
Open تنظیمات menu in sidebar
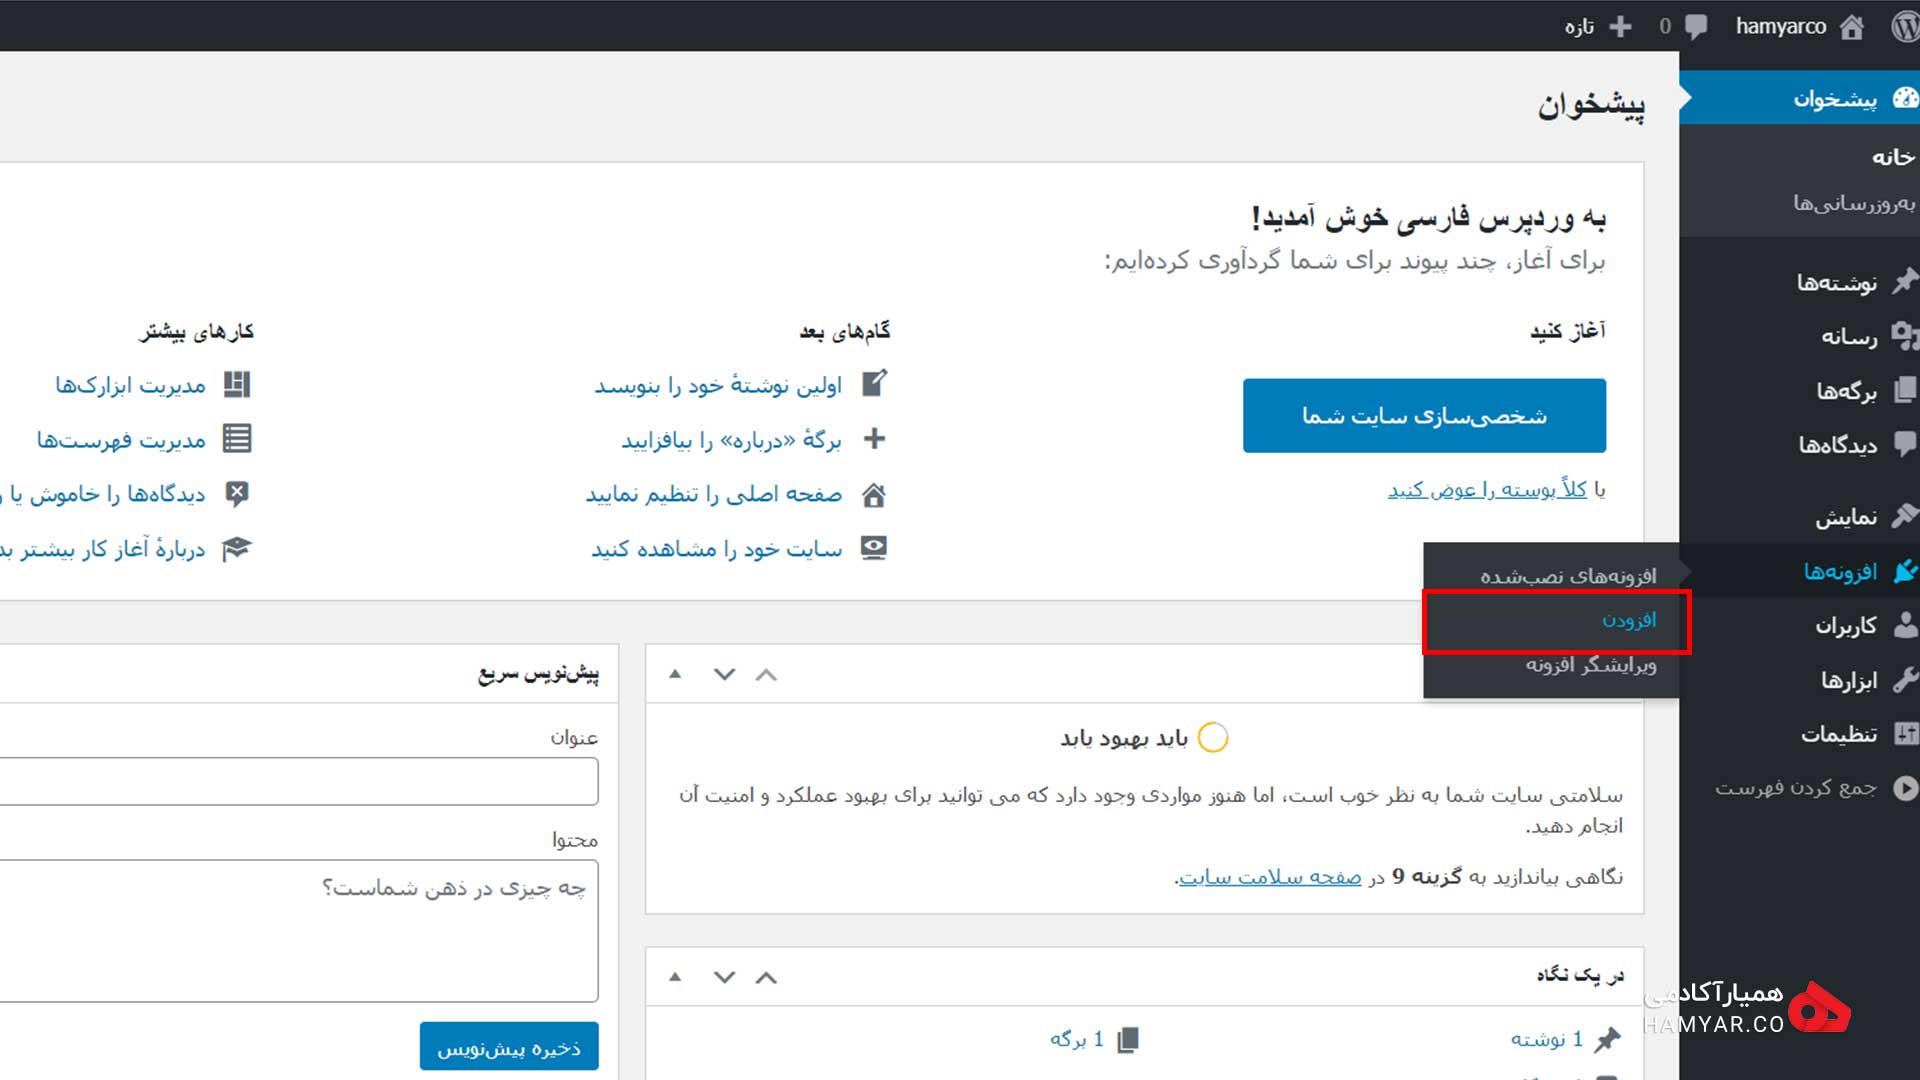tap(1839, 734)
